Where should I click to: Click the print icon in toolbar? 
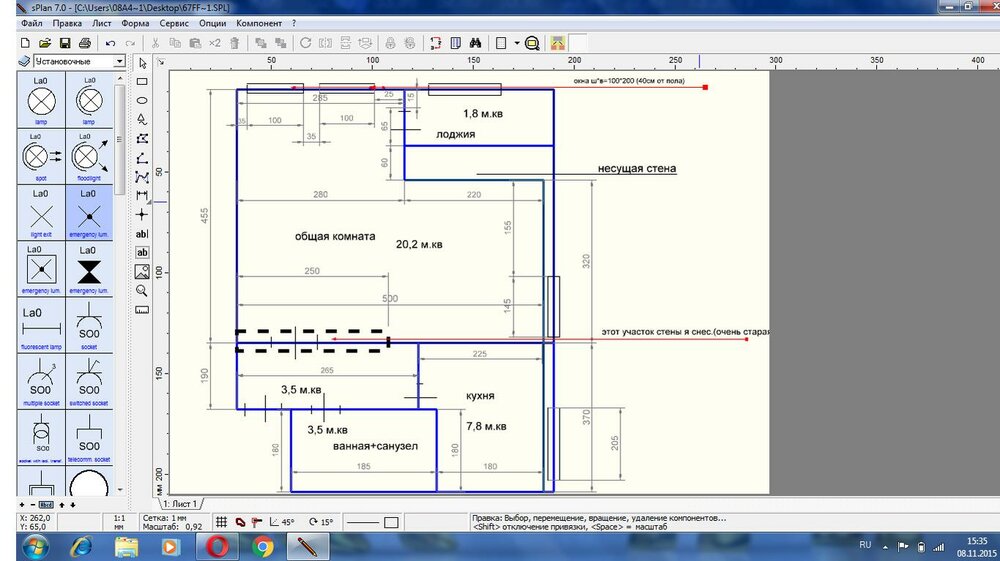[x=85, y=43]
